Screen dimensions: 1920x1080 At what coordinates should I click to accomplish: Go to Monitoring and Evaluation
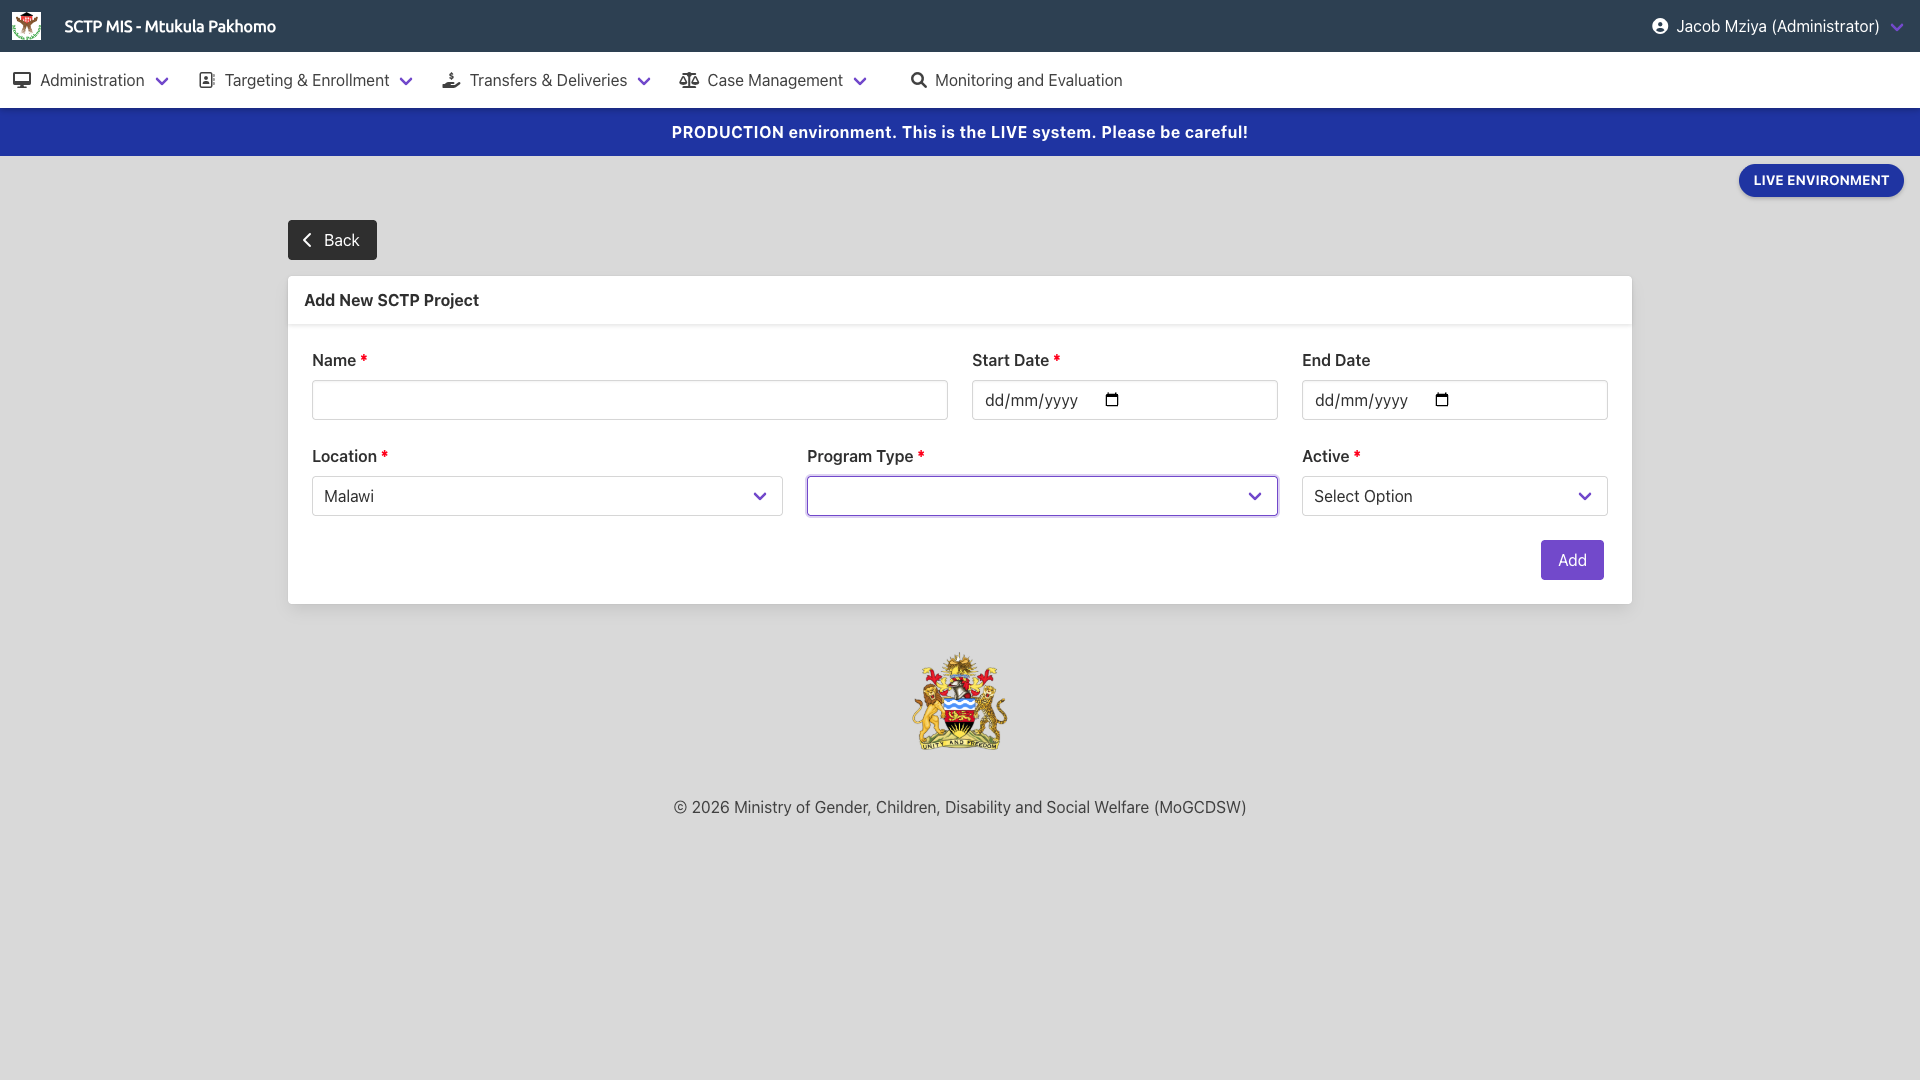pyautogui.click(x=1016, y=80)
